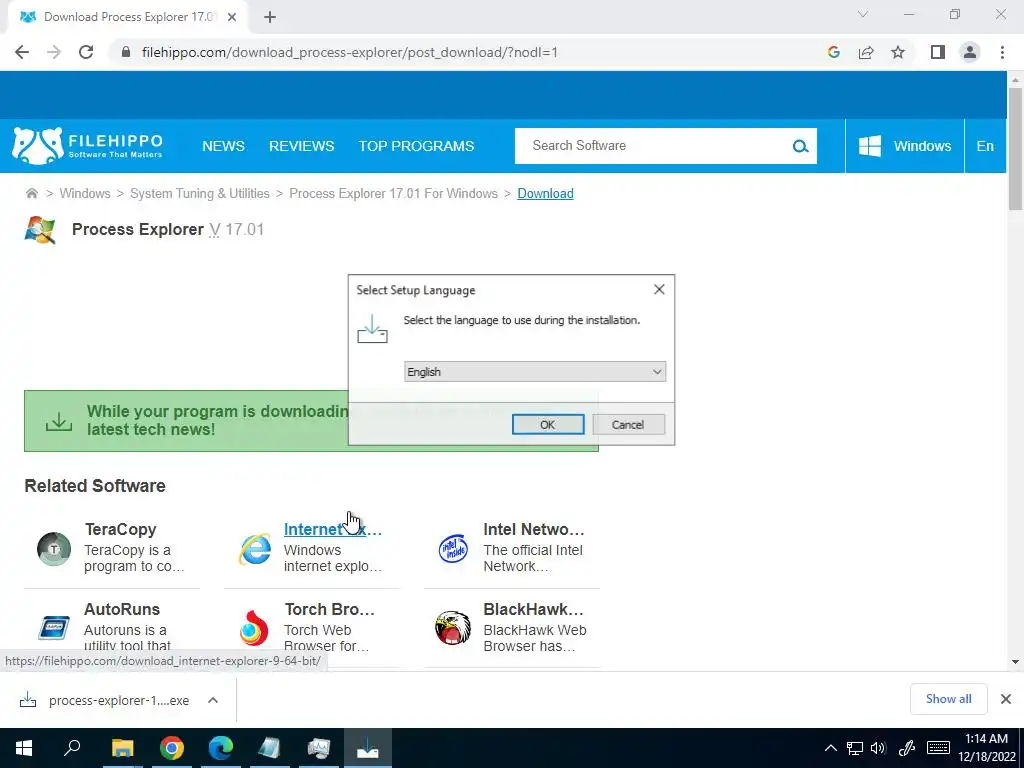Click the BlackHawk eagle icon
The image size is (1024, 768).
point(453,628)
